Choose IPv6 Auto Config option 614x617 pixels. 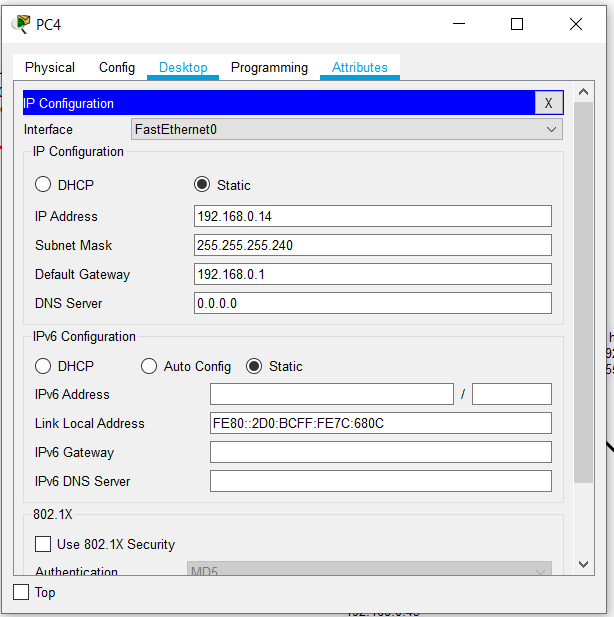click(149, 366)
